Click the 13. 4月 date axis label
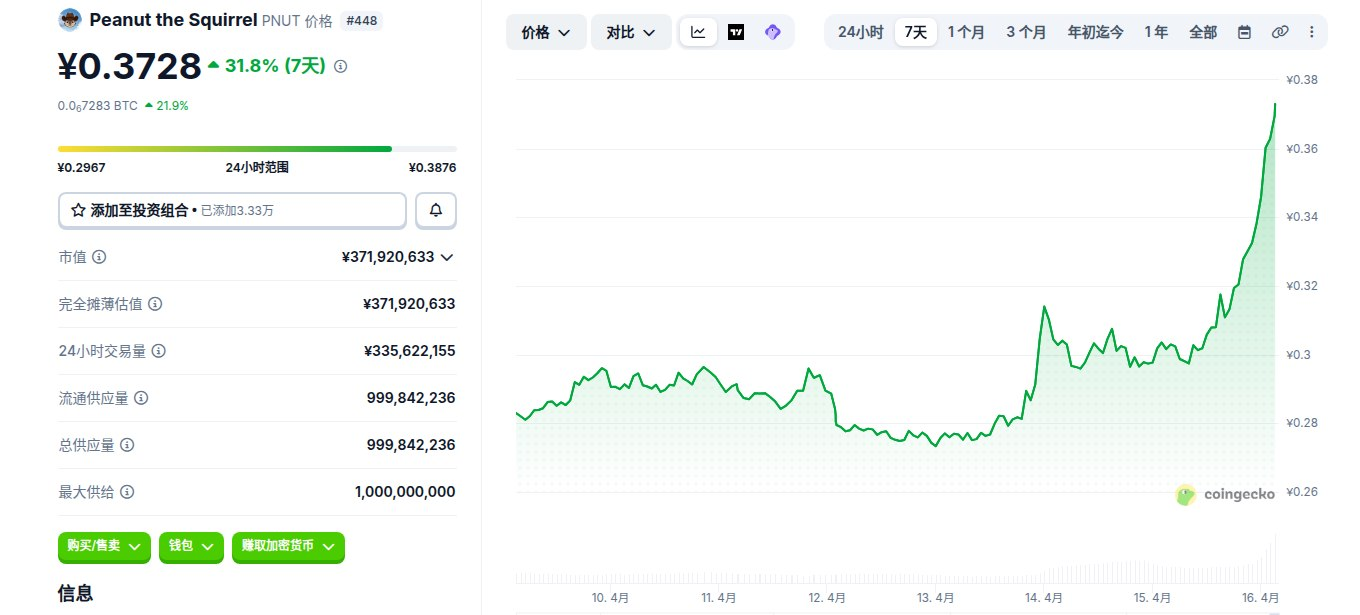 click(935, 598)
